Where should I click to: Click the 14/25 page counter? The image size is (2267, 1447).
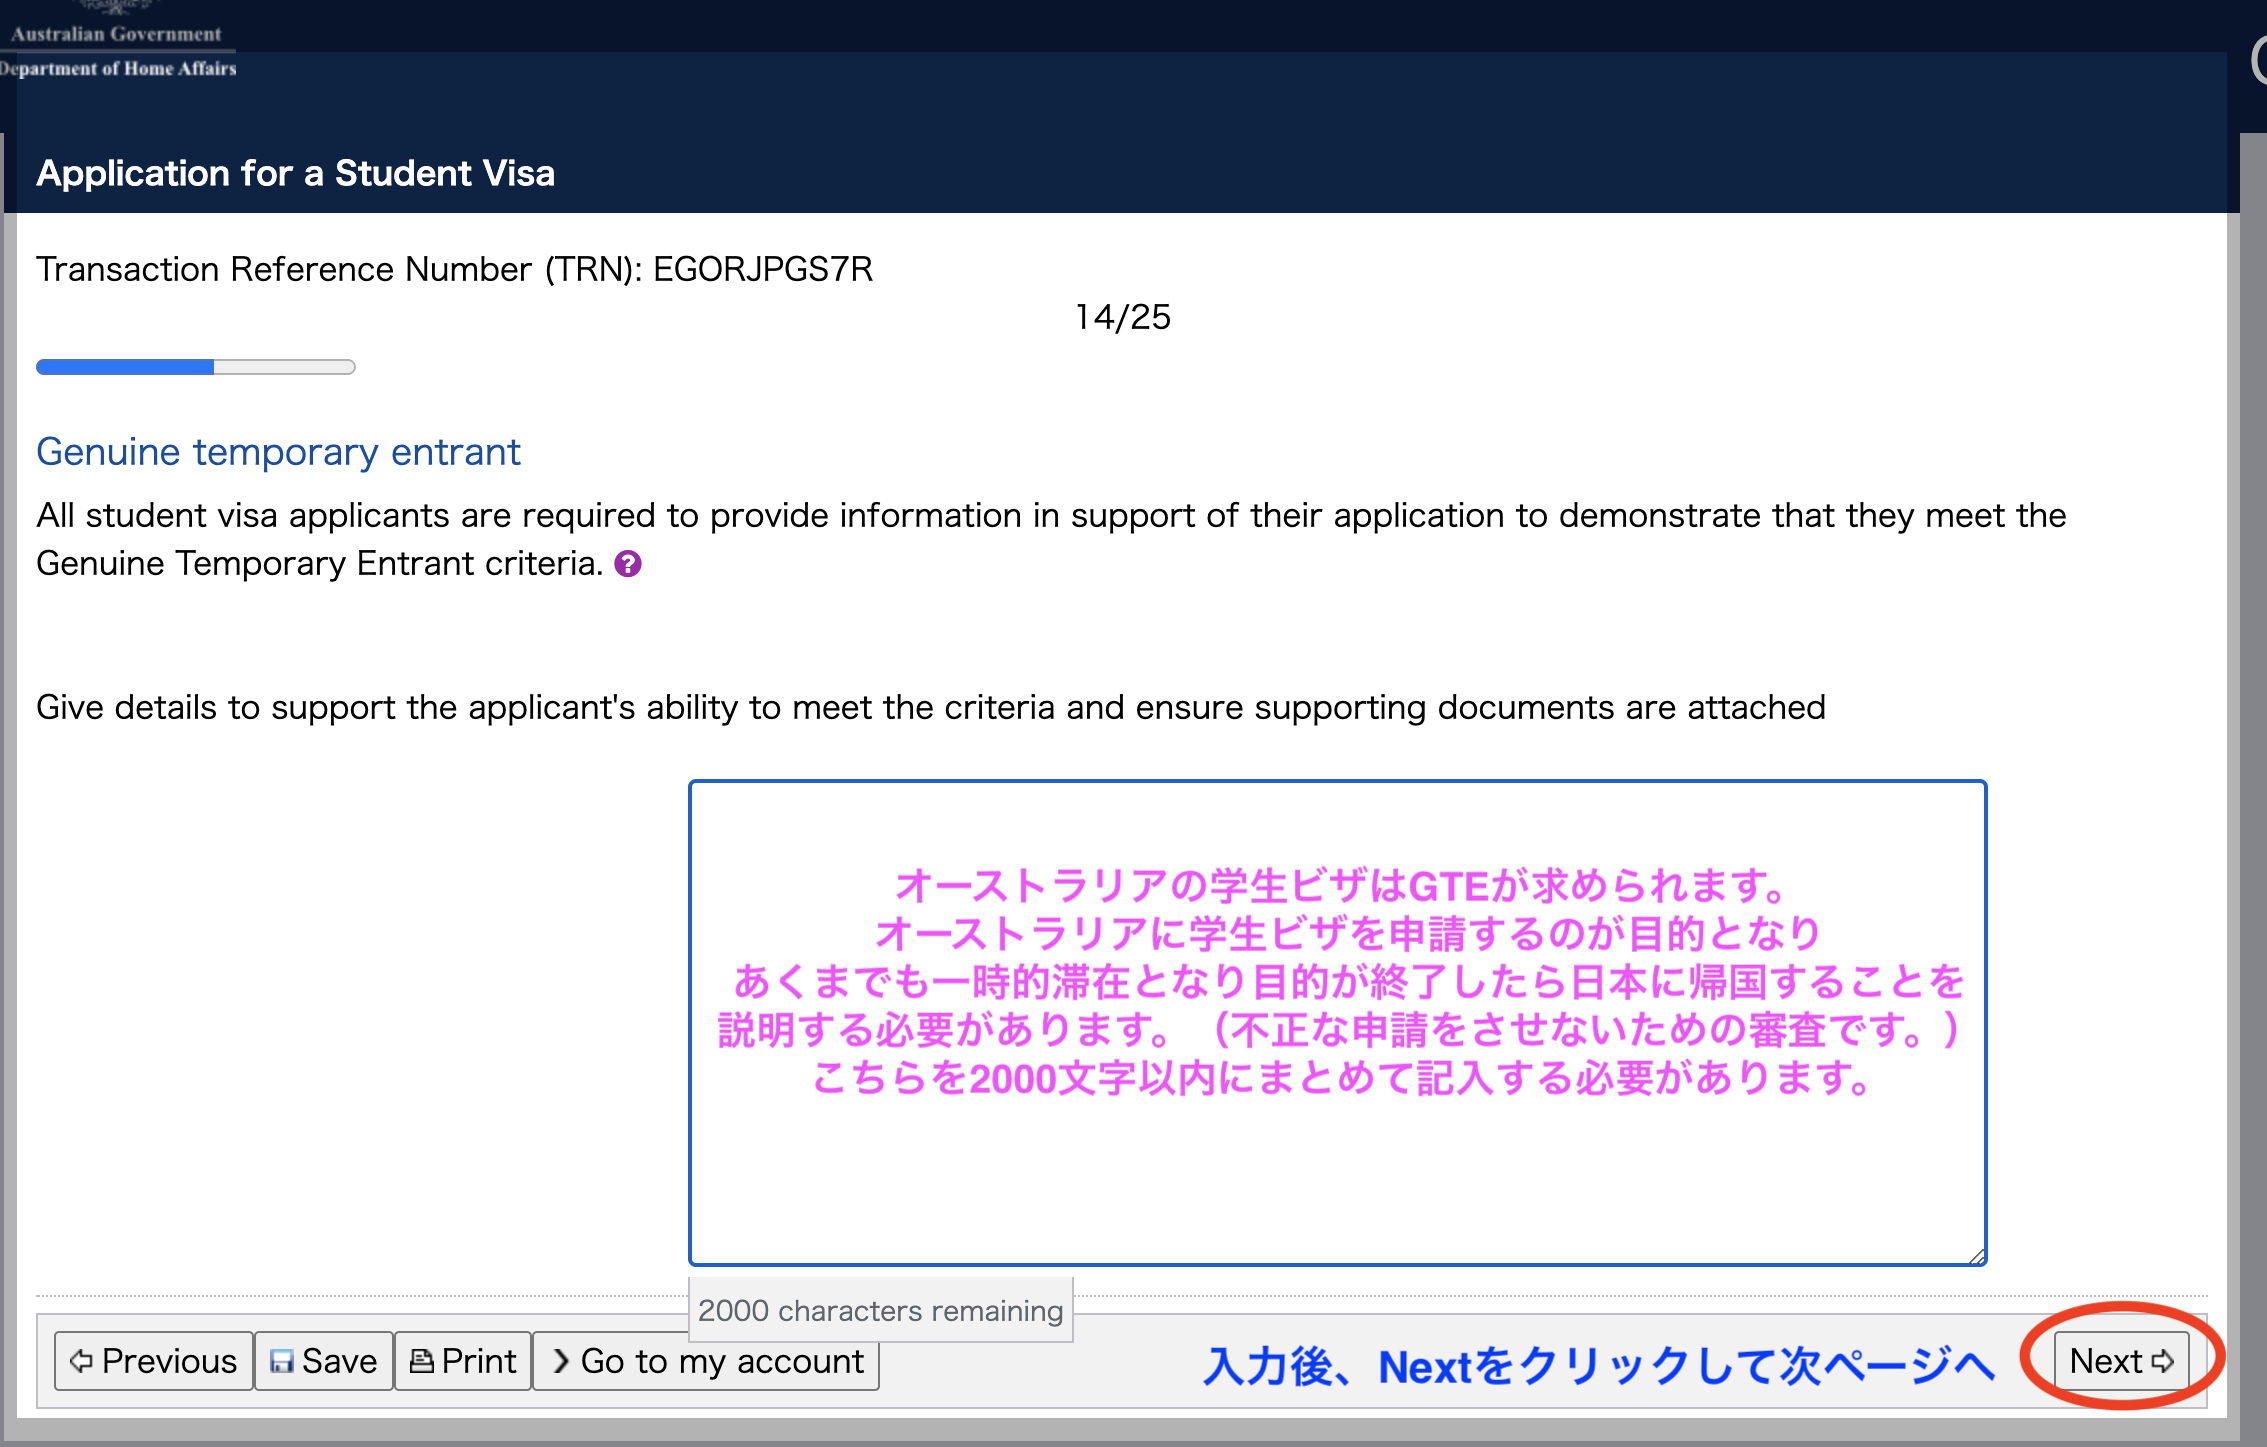pos(1122,317)
